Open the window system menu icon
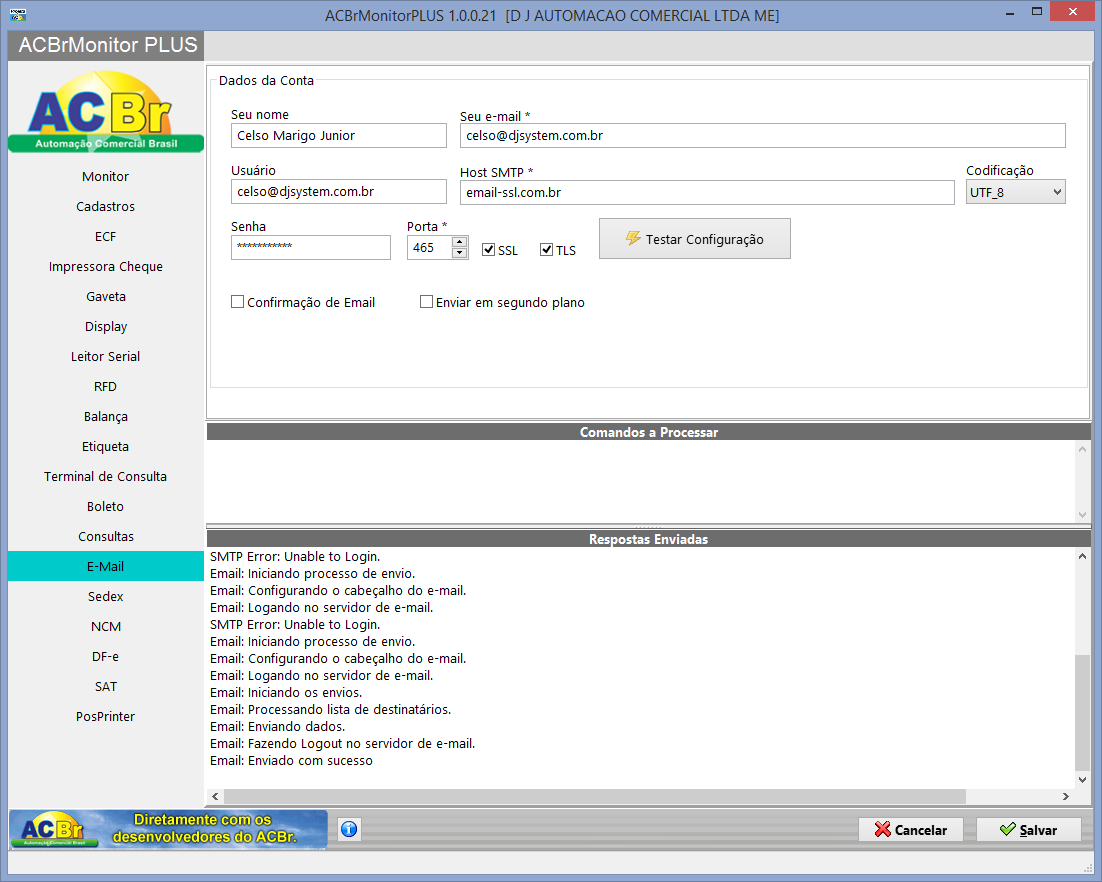The width and height of the screenshot is (1102, 882). tap(18, 15)
